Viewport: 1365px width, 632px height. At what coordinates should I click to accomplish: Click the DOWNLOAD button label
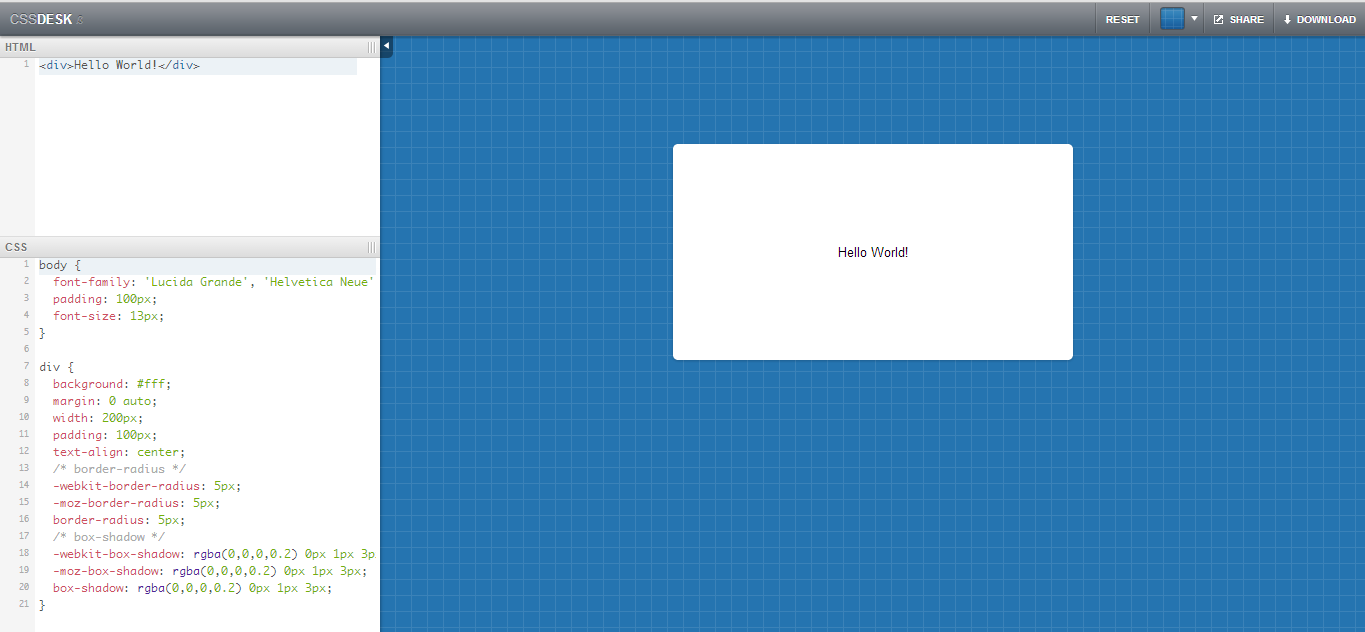pyautogui.click(x=1326, y=20)
